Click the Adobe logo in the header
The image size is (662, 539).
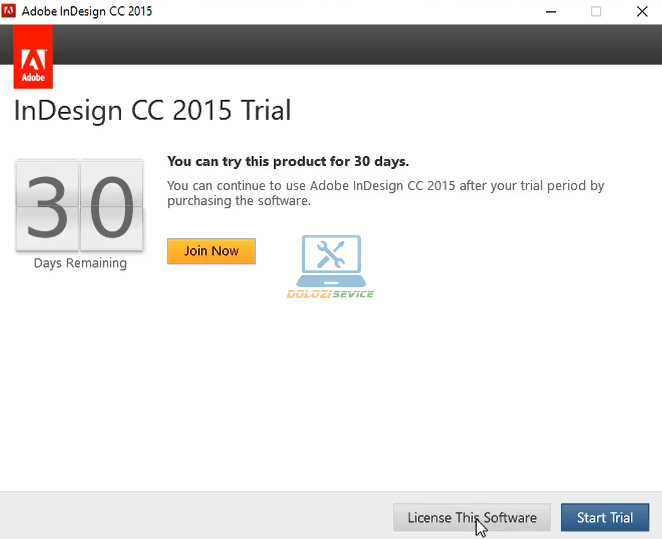pos(34,57)
